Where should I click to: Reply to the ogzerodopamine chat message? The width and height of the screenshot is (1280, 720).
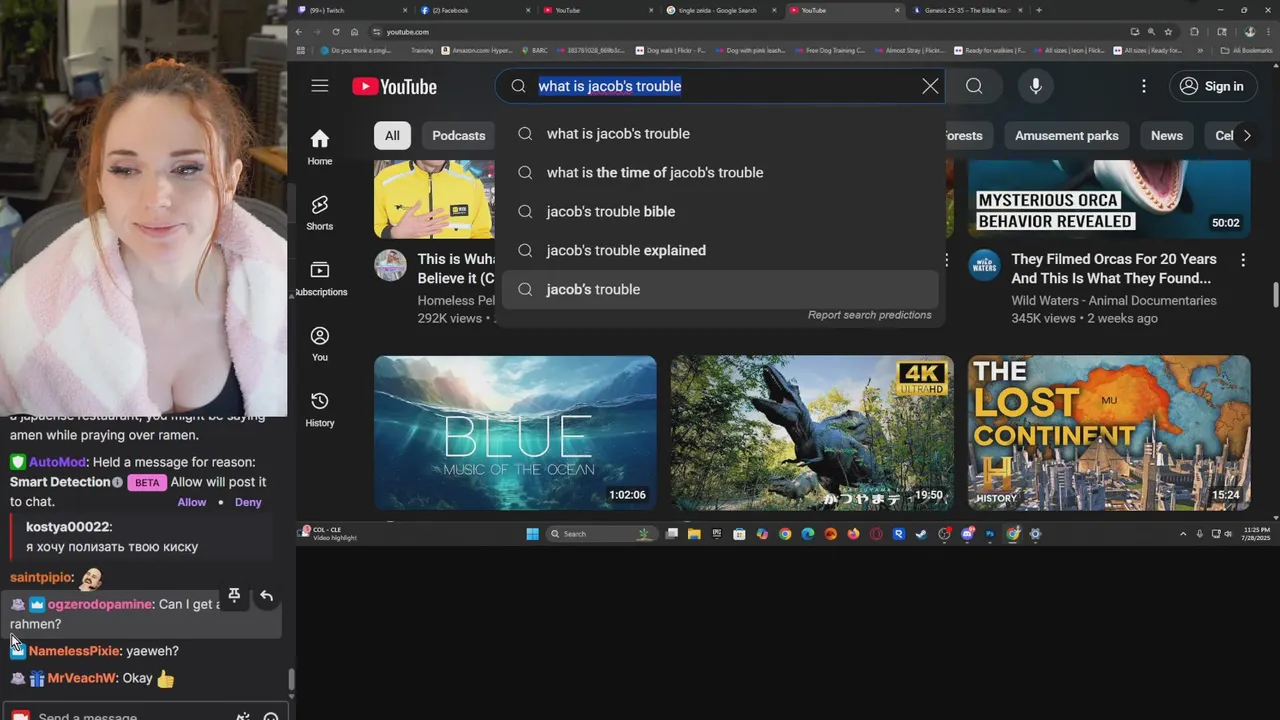click(266, 596)
